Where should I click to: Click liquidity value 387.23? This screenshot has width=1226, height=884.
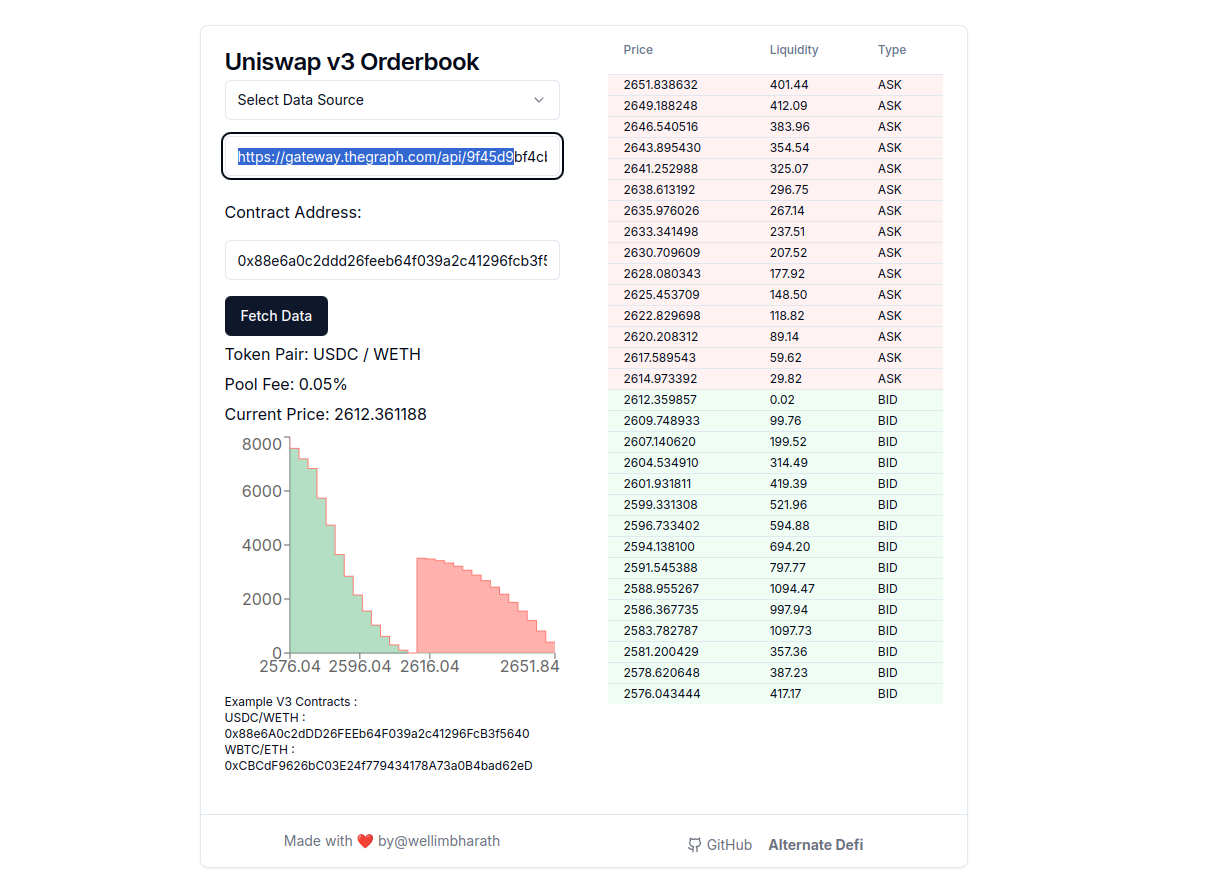pos(788,673)
